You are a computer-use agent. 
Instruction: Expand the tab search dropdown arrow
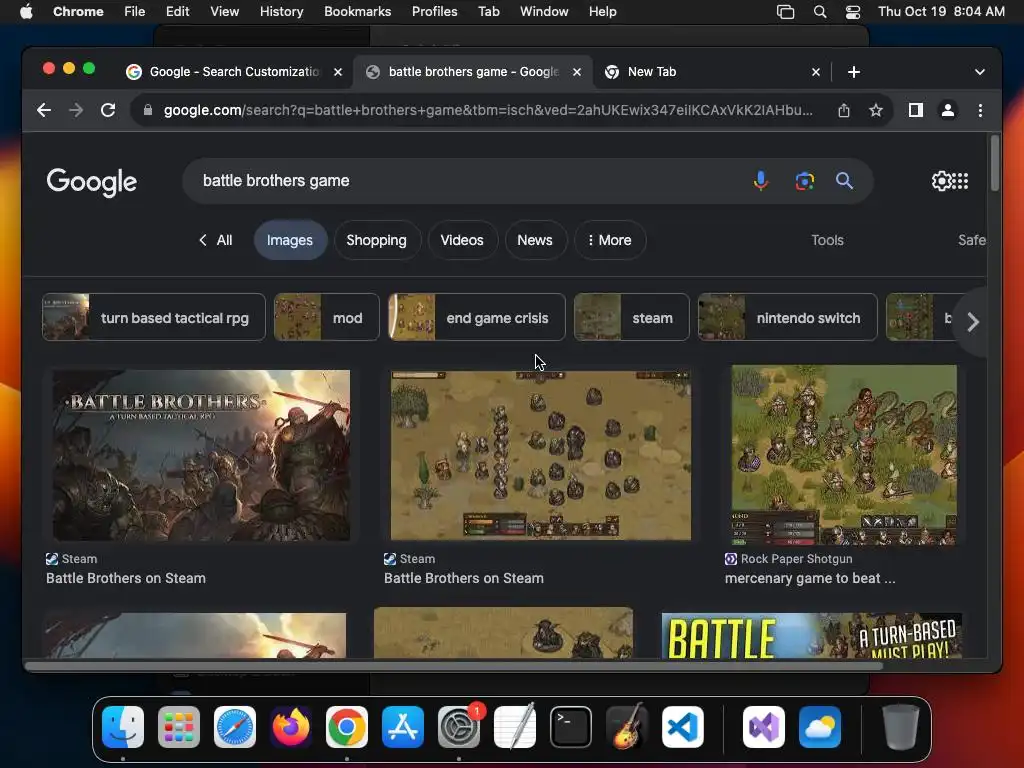pyautogui.click(x=980, y=72)
